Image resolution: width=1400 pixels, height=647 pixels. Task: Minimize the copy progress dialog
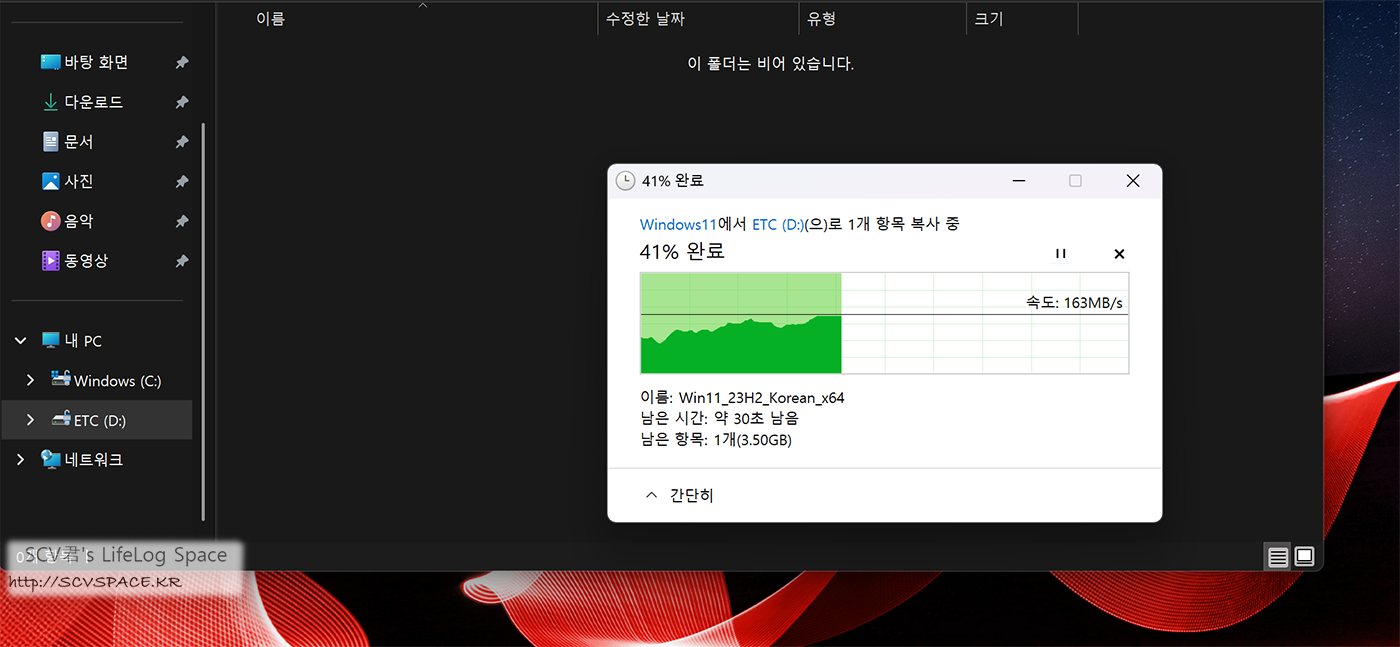point(1019,181)
